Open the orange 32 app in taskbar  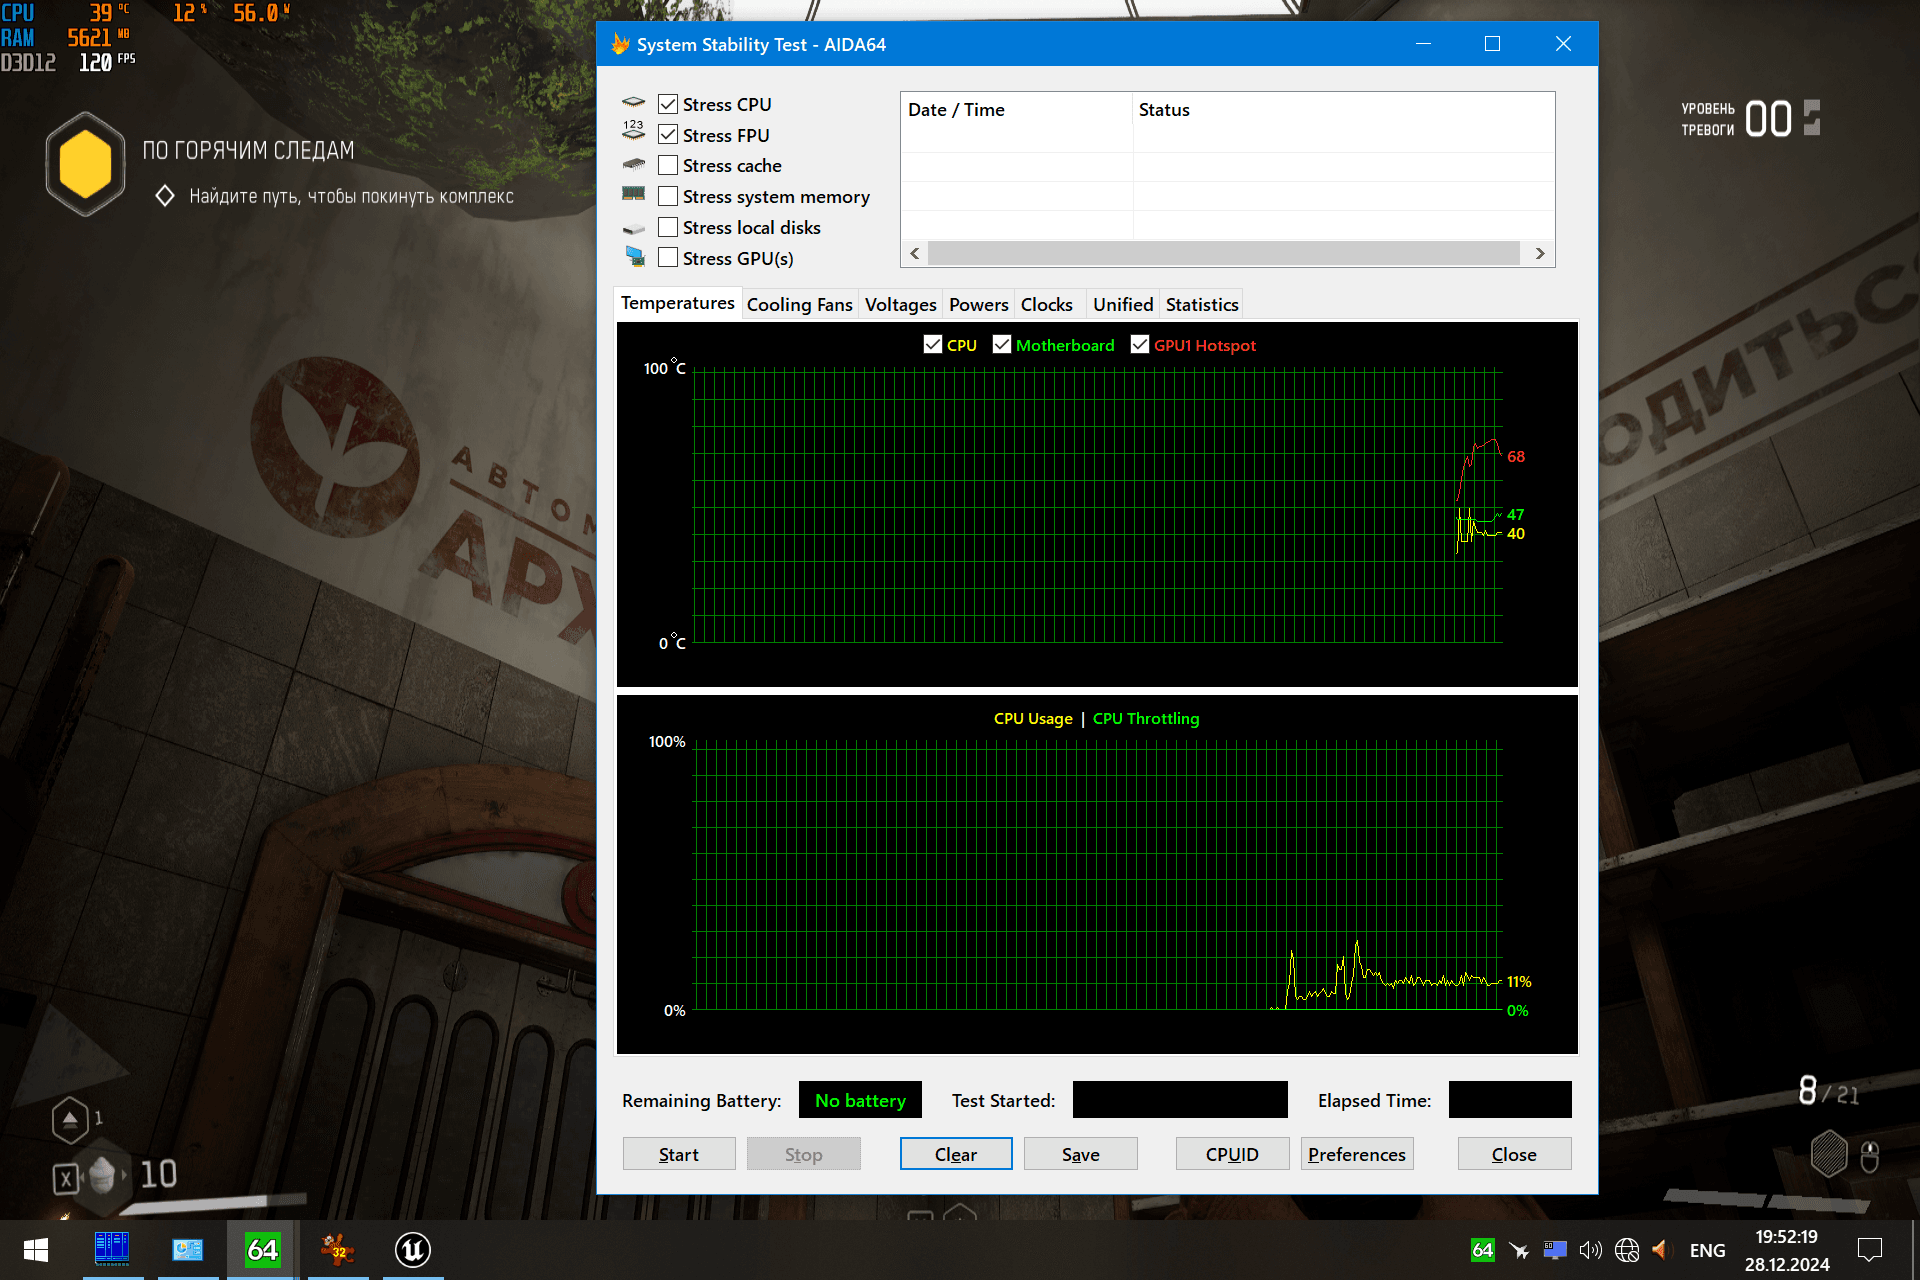click(x=338, y=1250)
